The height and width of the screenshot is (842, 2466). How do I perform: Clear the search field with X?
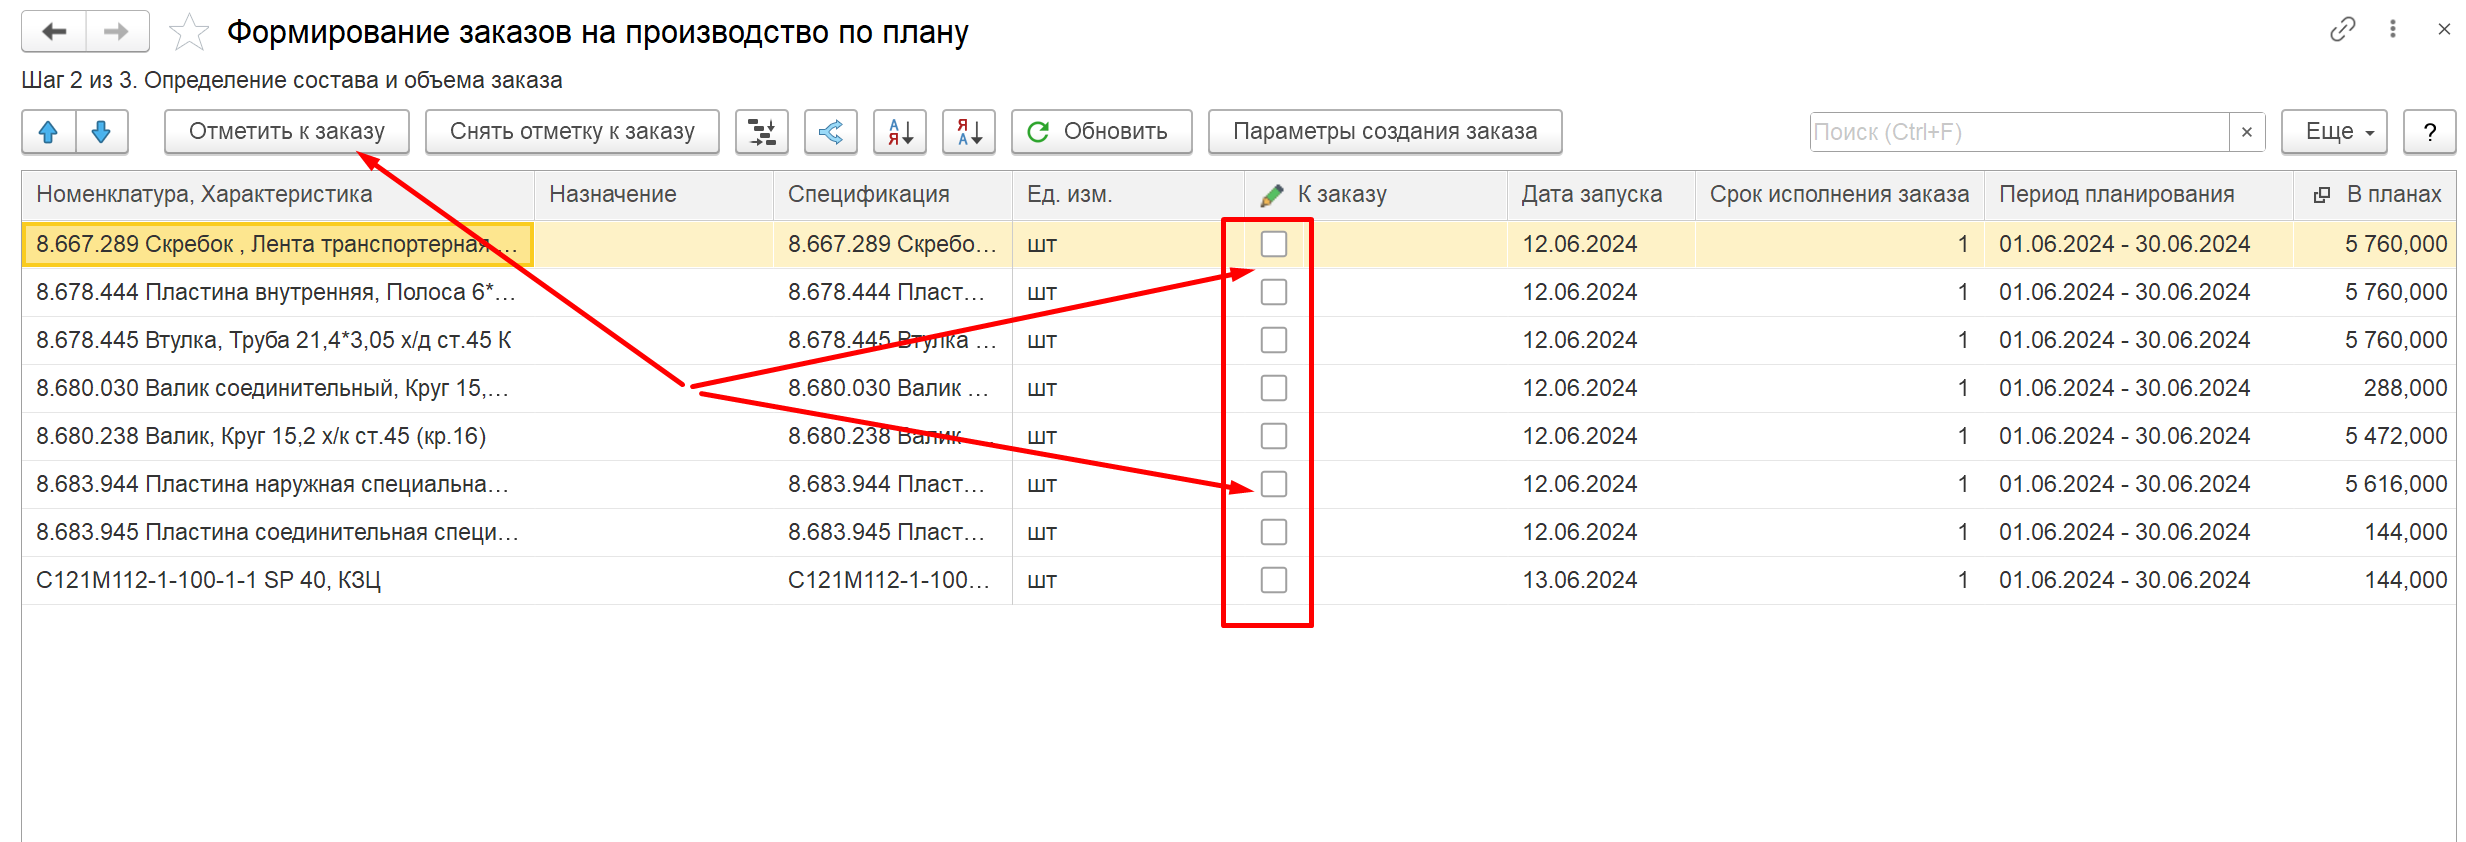pos(2247,132)
